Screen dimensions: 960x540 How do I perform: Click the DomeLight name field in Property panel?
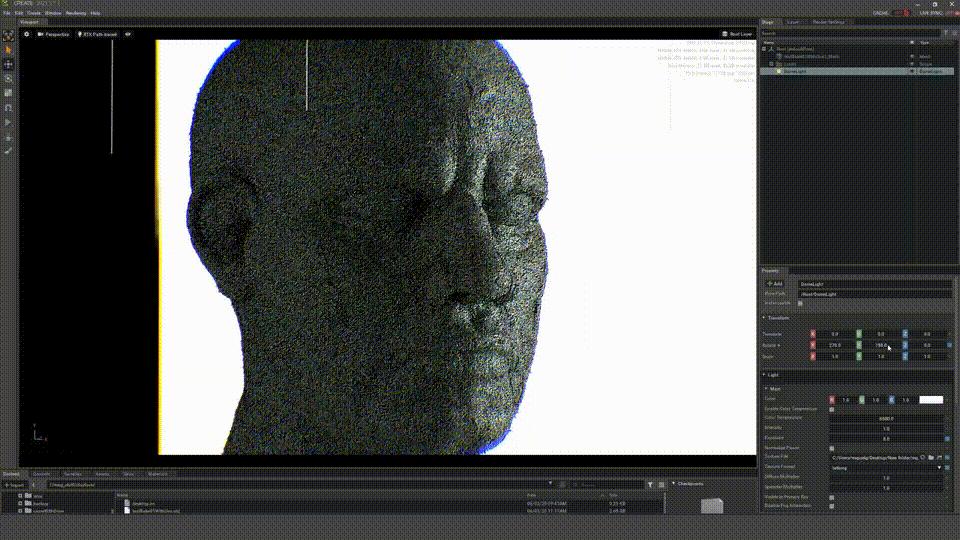click(875, 284)
